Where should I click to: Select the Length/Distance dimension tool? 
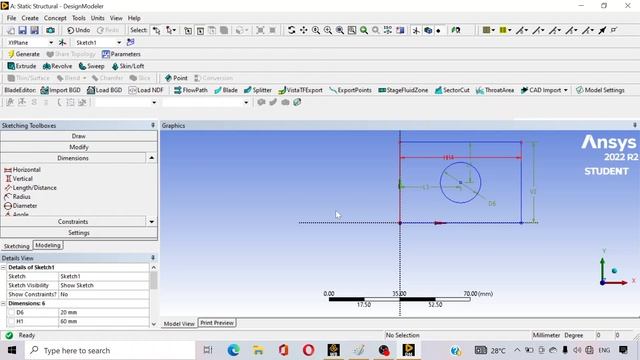pos(31,188)
